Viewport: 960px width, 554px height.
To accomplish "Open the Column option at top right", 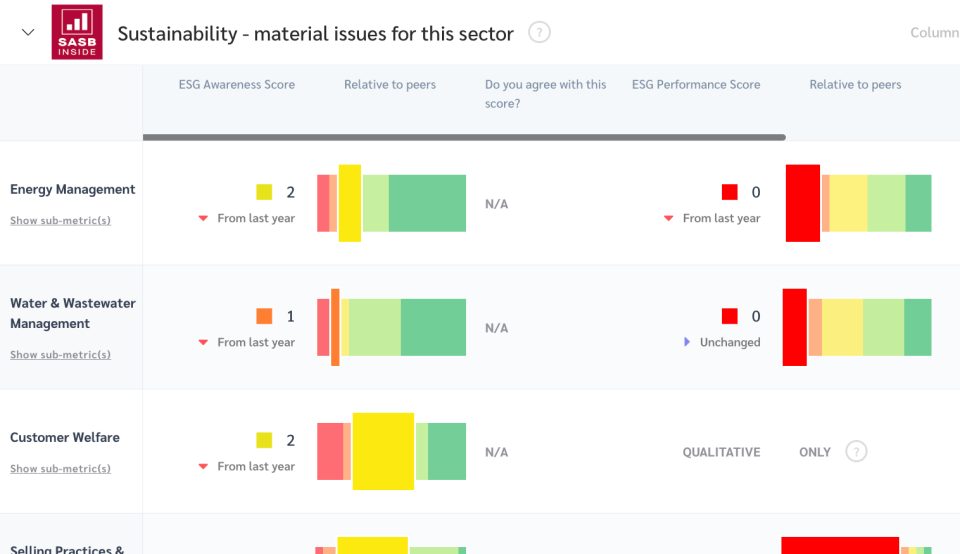I will coord(934,32).
